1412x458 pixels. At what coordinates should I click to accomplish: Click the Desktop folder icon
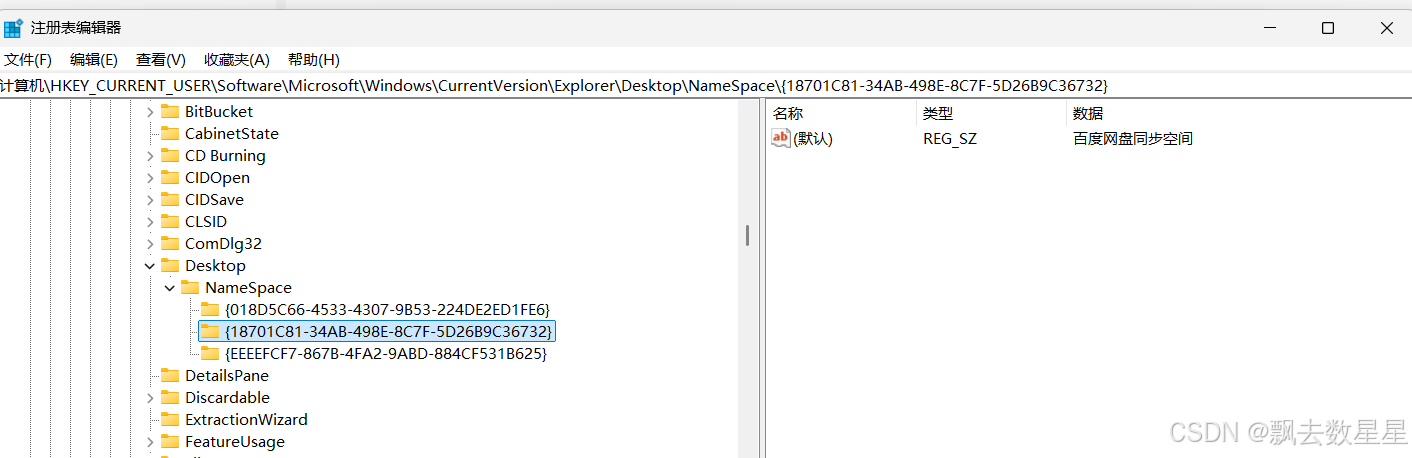(x=170, y=266)
